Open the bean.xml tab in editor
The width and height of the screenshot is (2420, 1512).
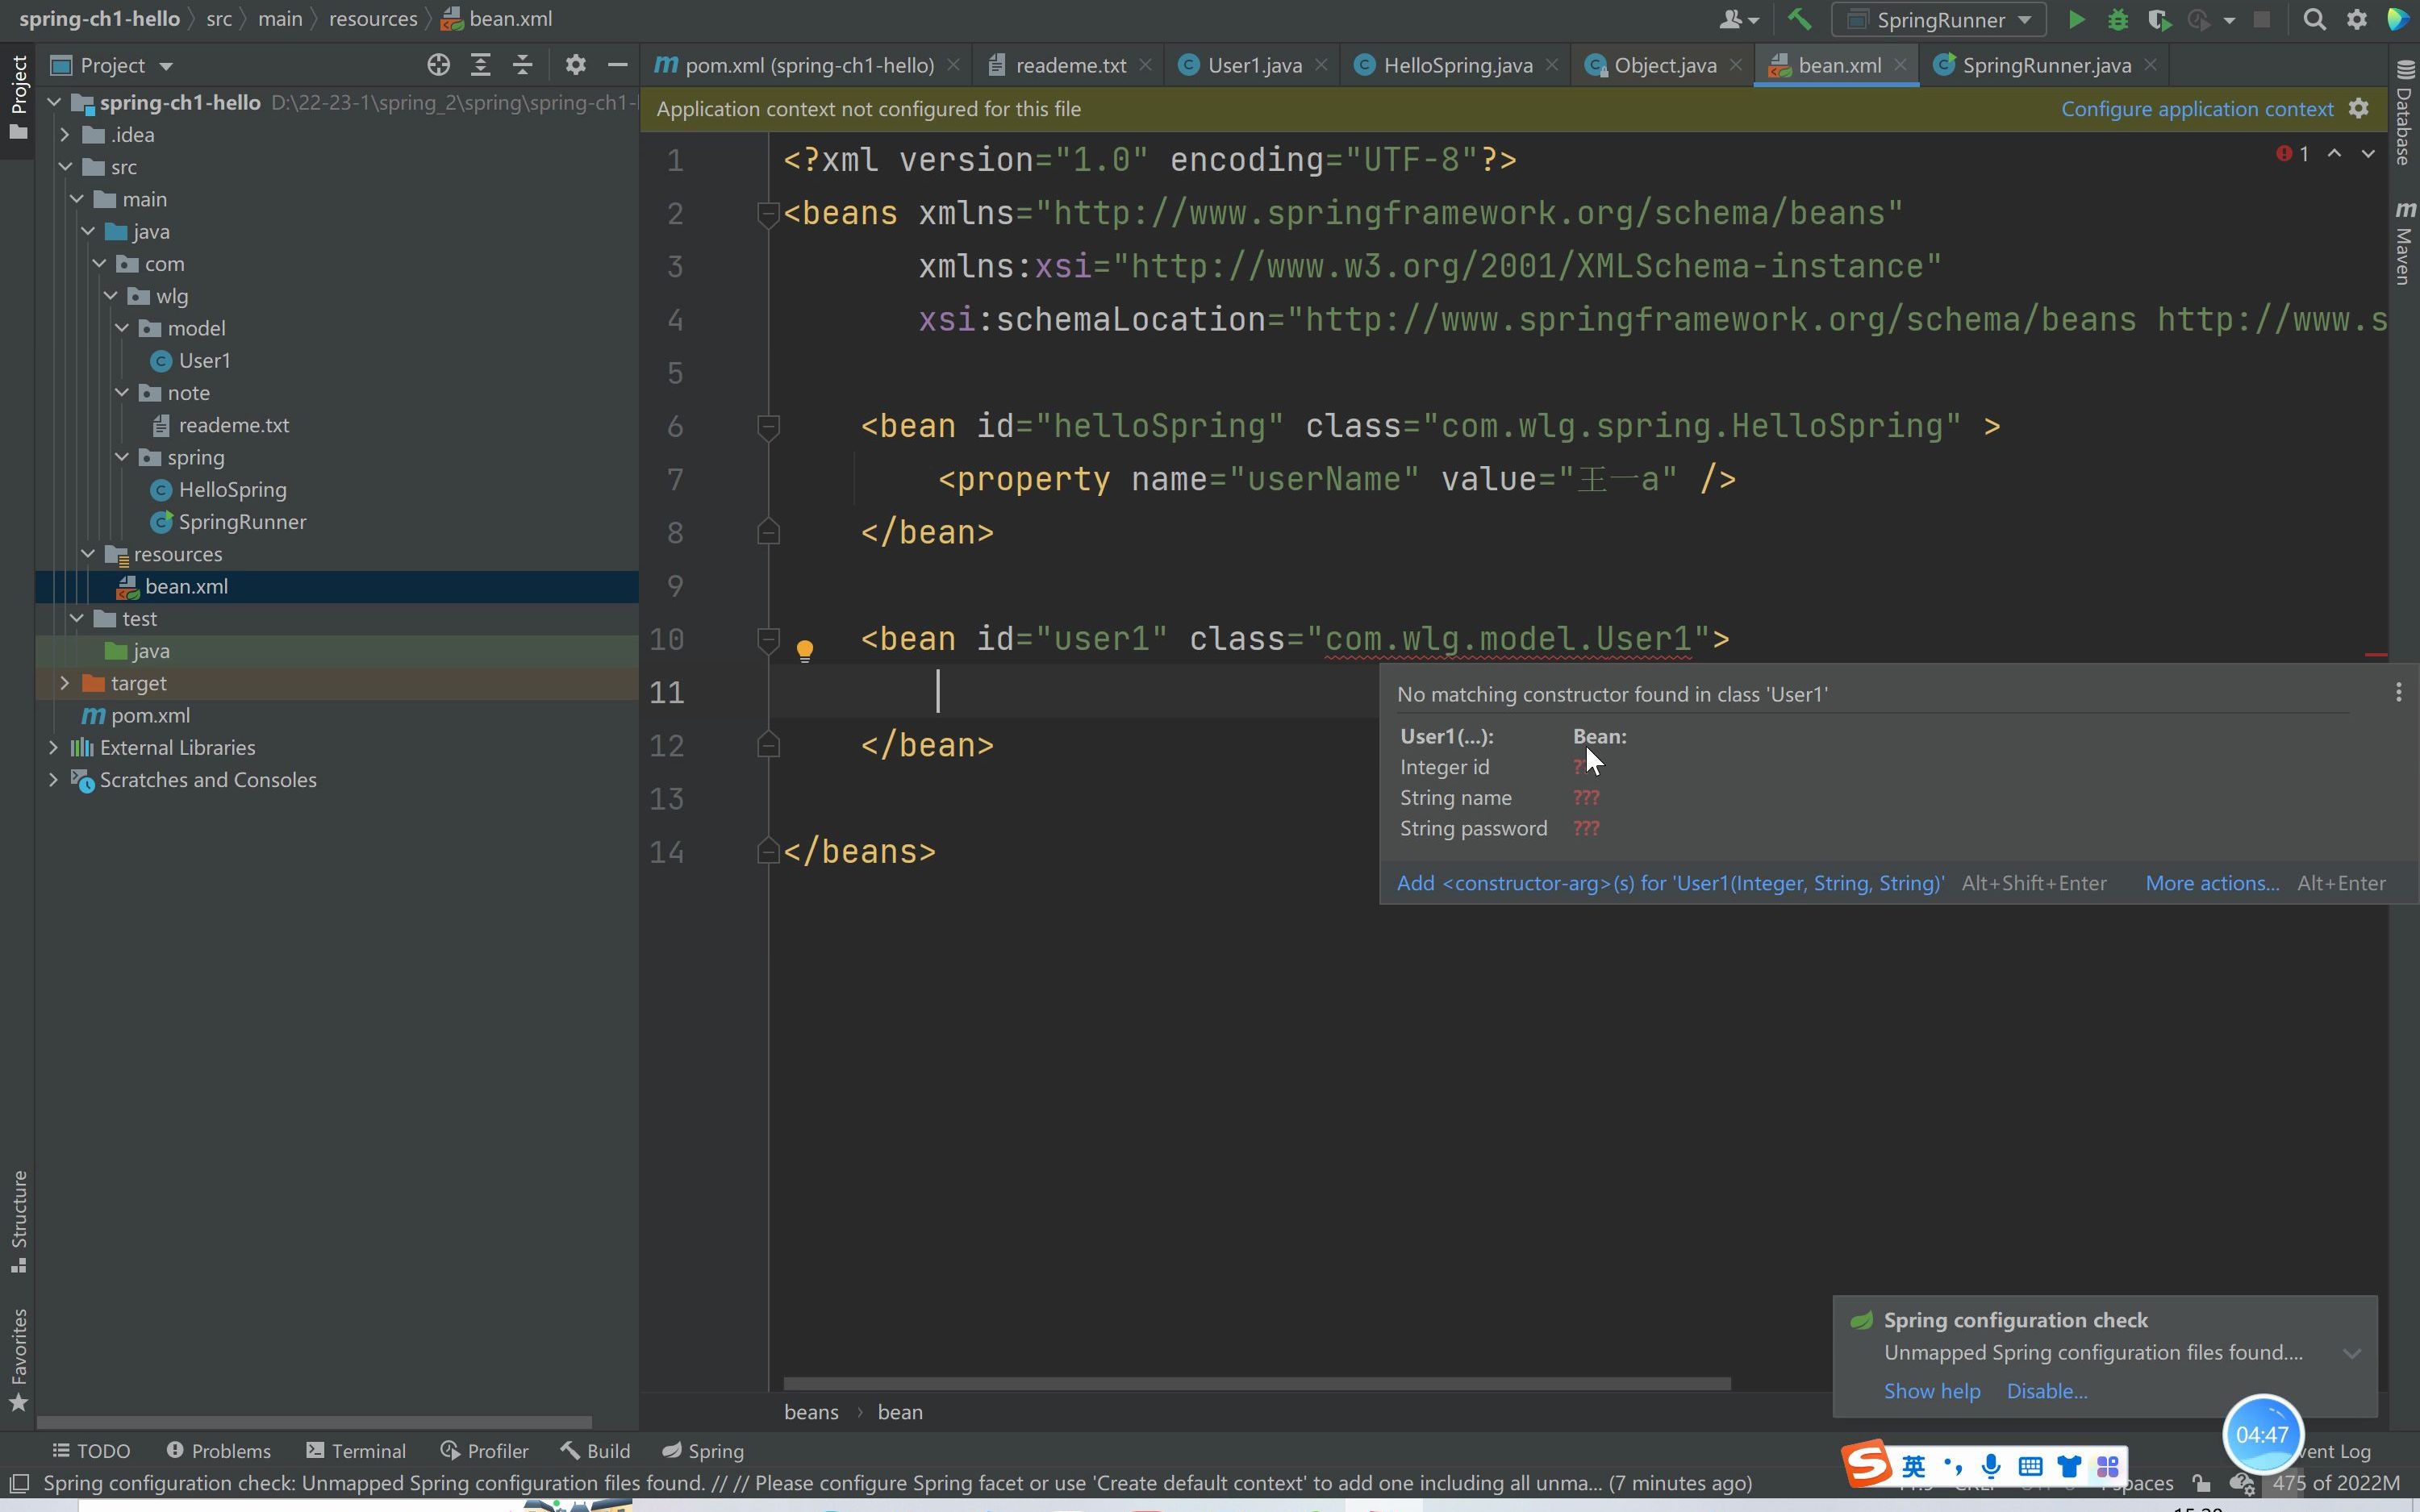point(1840,65)
